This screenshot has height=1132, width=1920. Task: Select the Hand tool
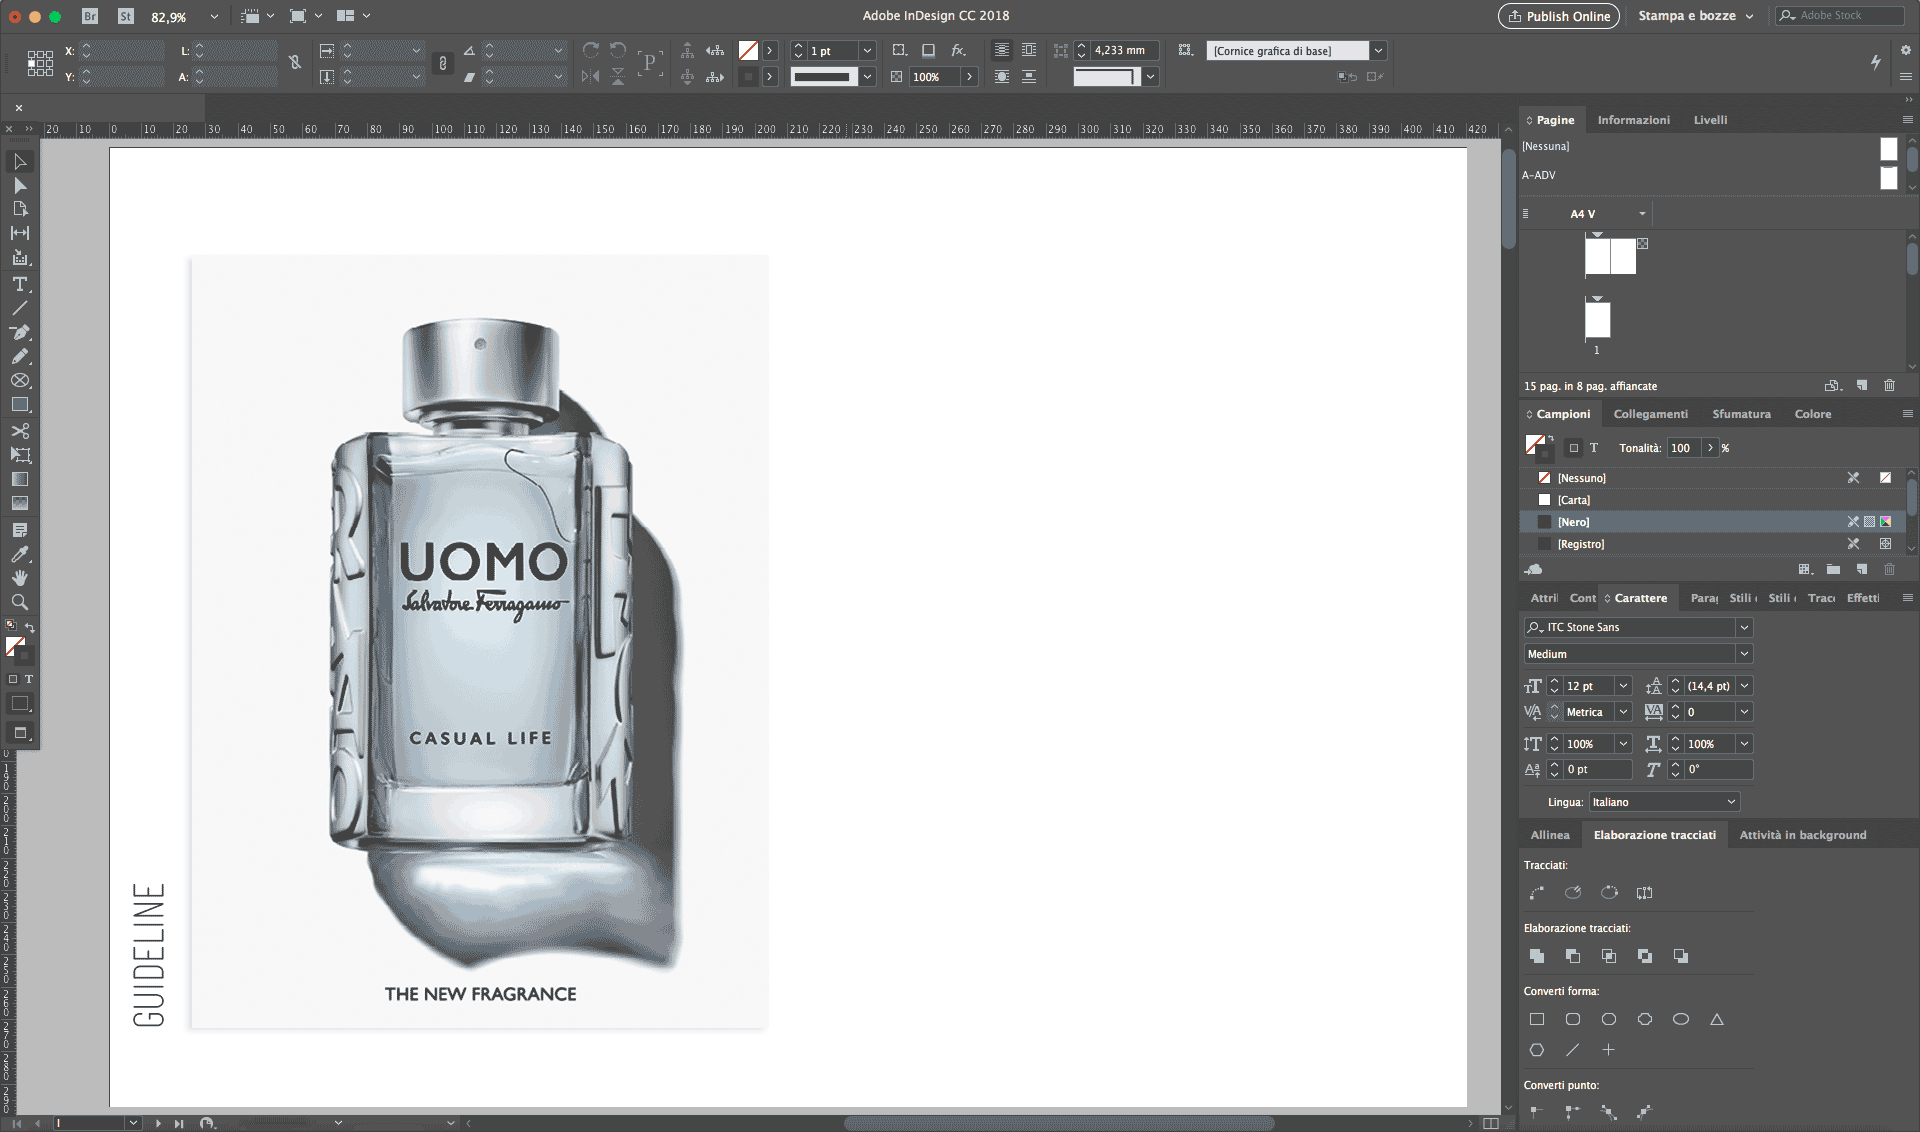point(20,577)
